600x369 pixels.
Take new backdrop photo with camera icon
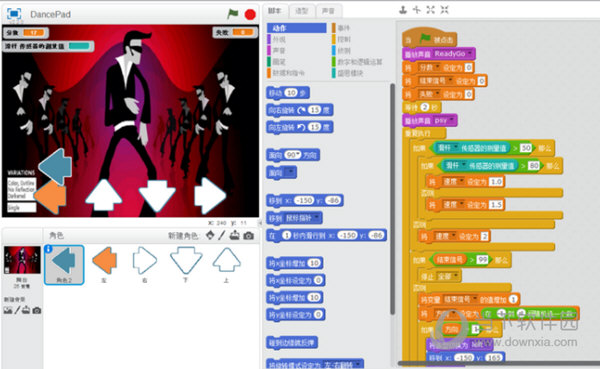[x=37, y=310]
